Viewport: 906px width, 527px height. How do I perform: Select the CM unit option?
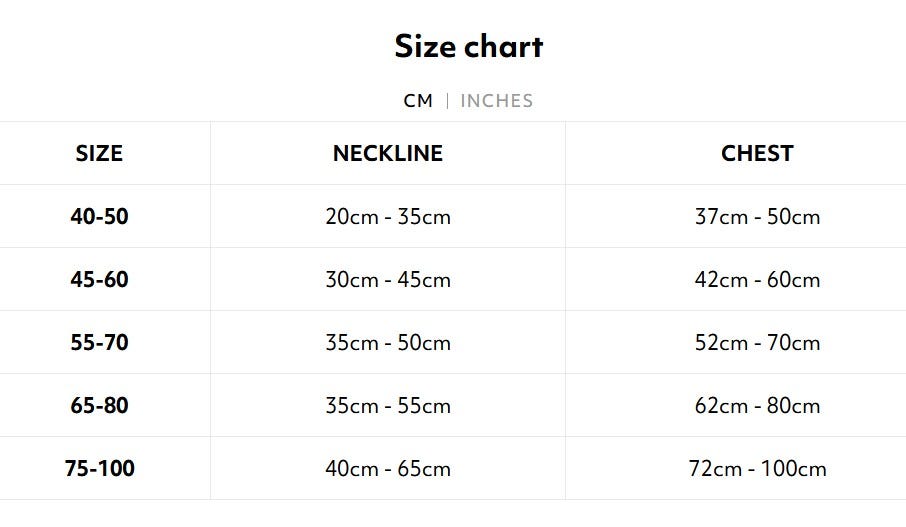pos(418,101)
